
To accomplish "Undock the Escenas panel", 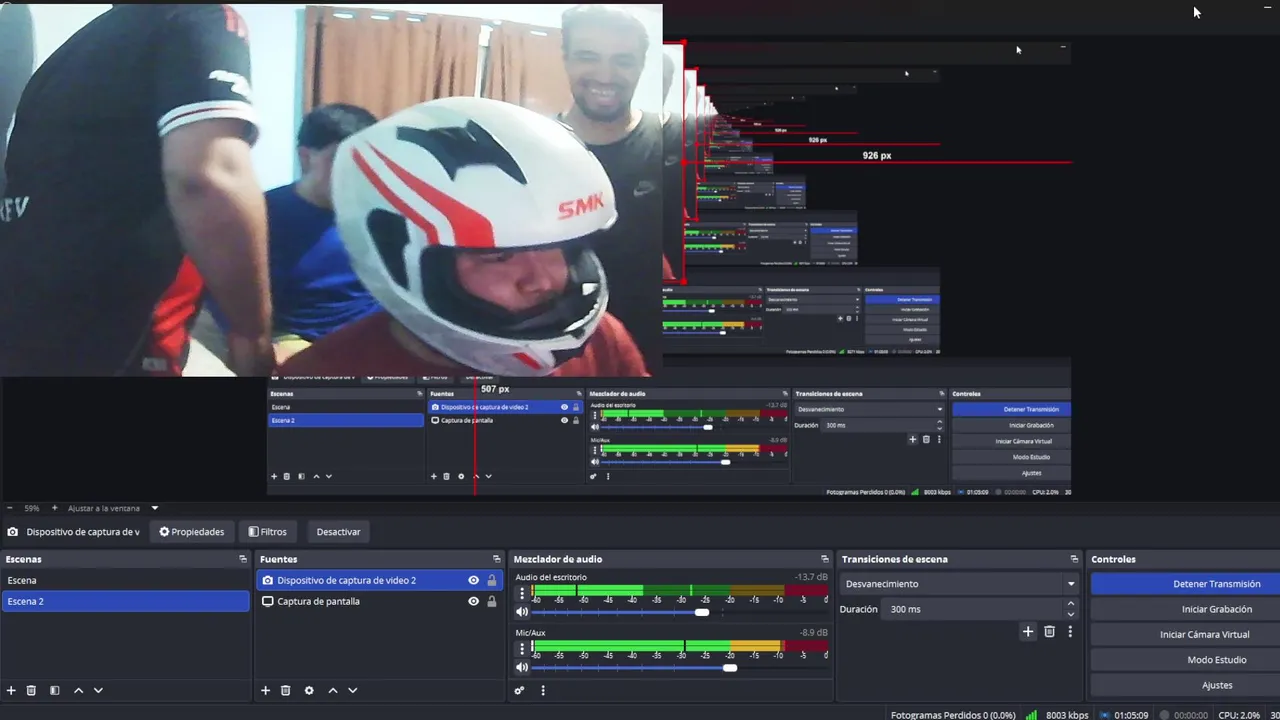I will 243,559.
